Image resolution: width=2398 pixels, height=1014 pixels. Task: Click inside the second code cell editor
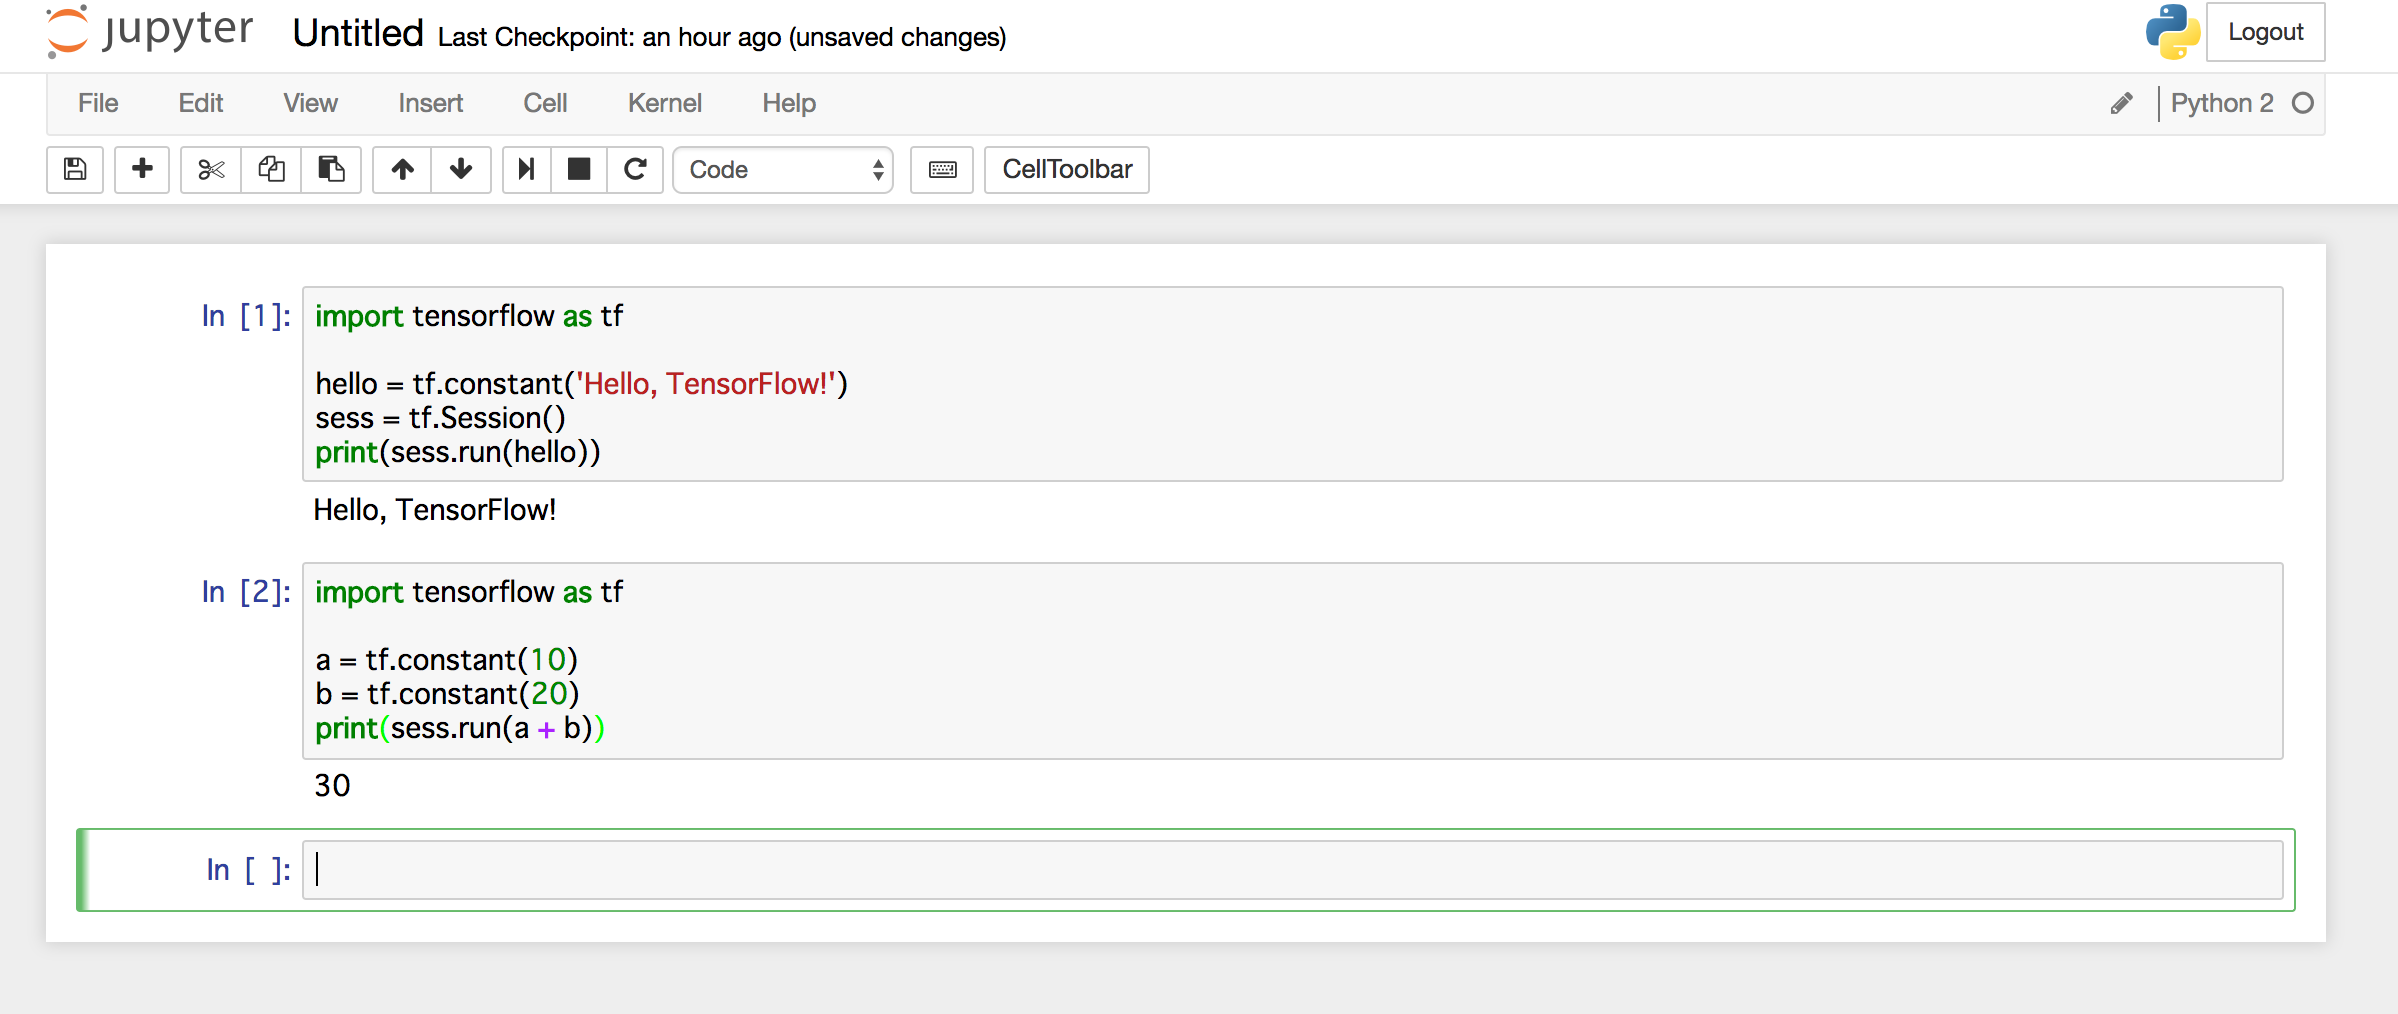1292,661
